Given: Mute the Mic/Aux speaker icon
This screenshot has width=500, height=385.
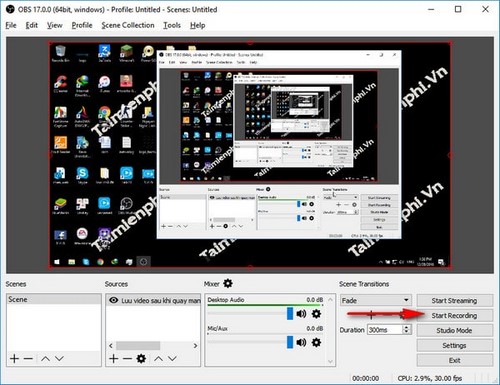Looking at the screenshot, I should 301,342.
